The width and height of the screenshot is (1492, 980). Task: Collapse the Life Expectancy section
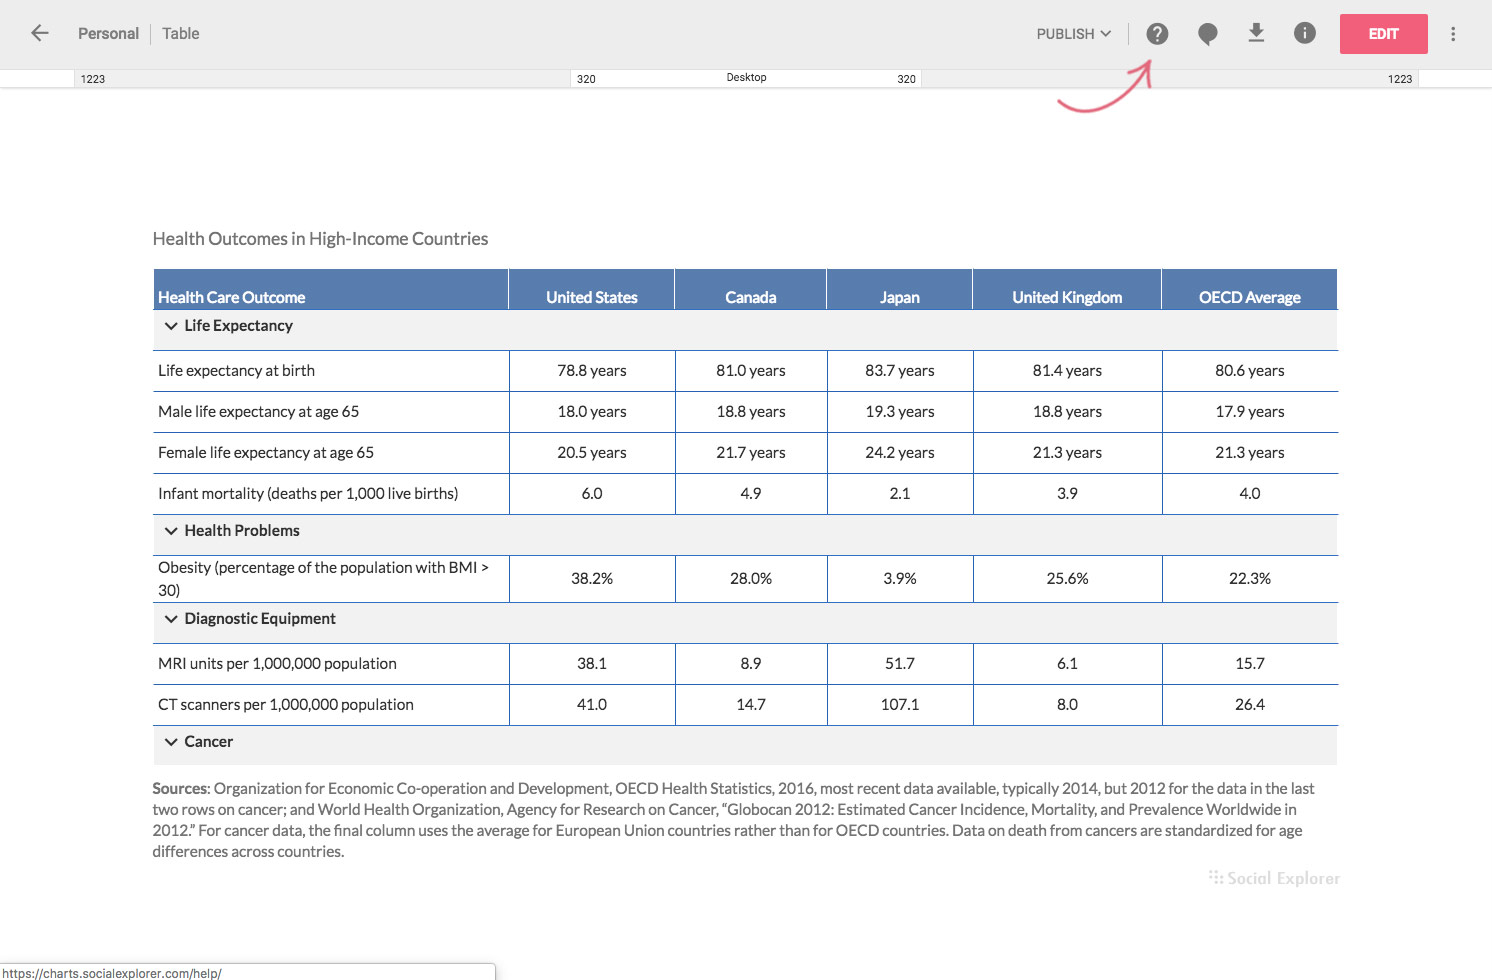[x=171, y=326]
